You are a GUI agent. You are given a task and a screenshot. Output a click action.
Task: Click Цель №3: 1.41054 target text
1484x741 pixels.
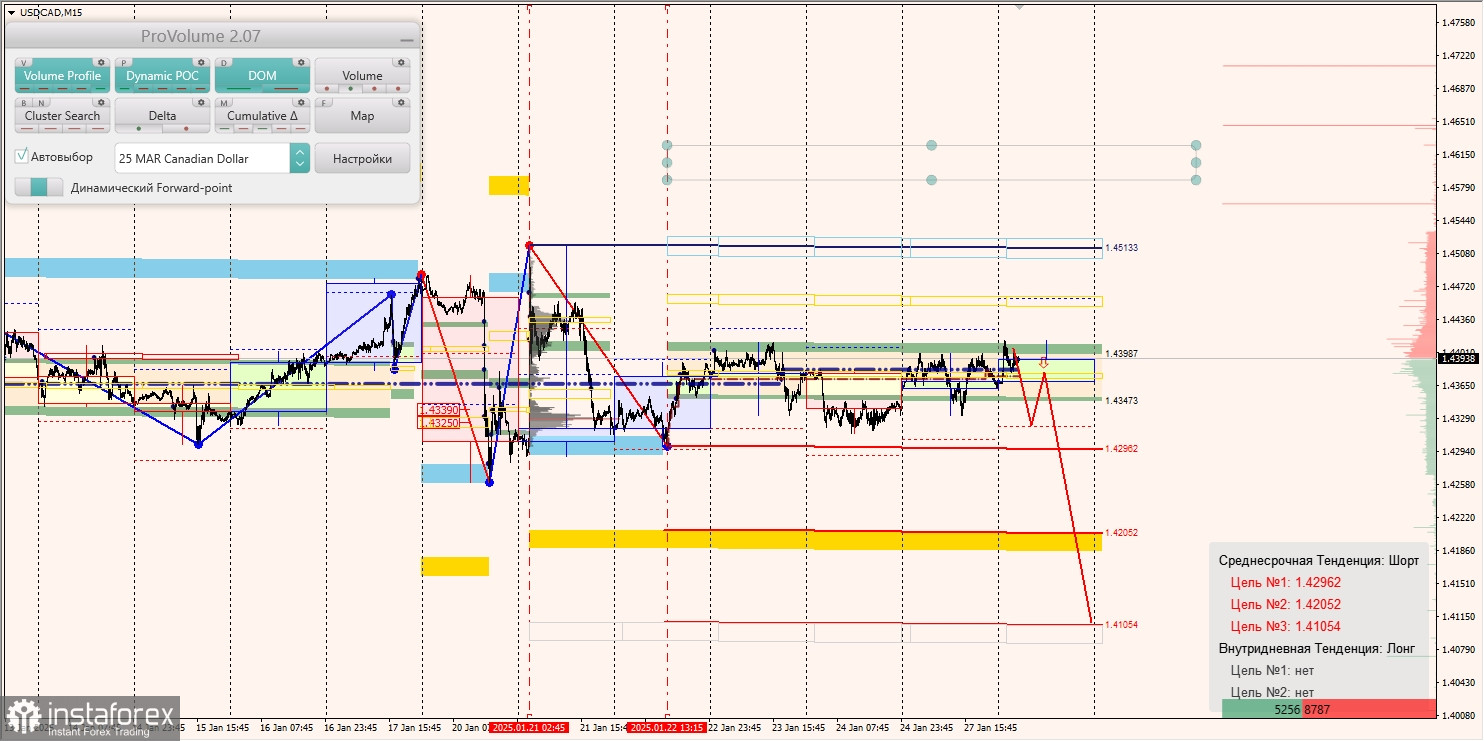(1285, 626)
